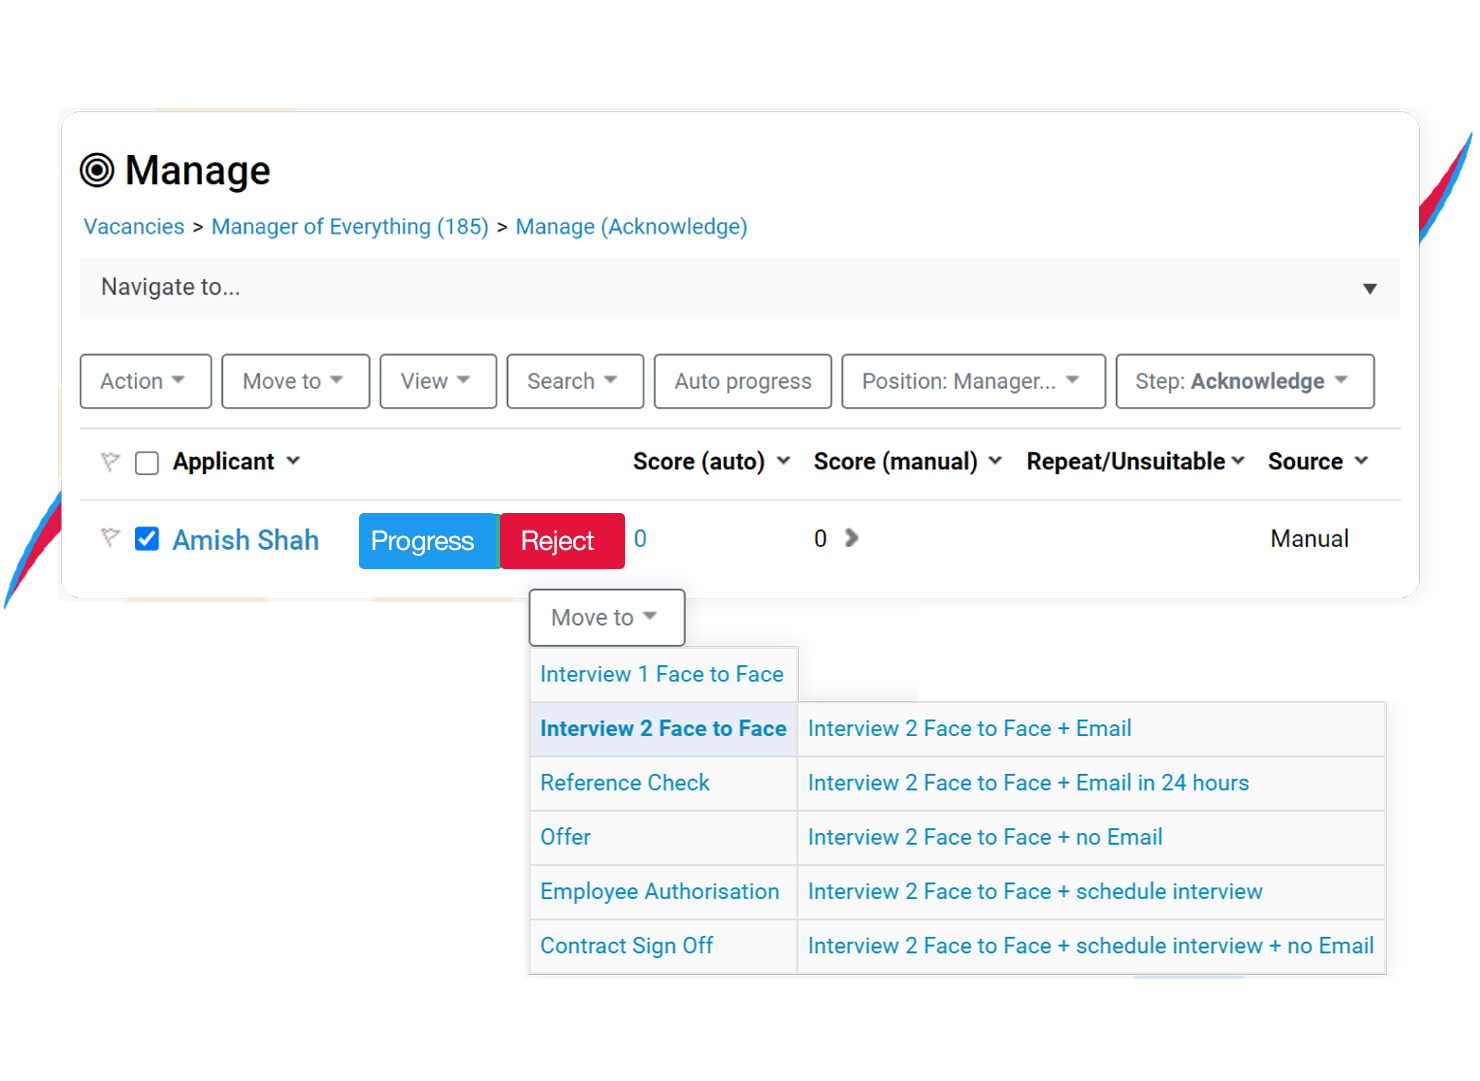Select "Reference Check" in the Move to menu
This screenshot has width=1480, height=1081.
click(x=624, y=783)
